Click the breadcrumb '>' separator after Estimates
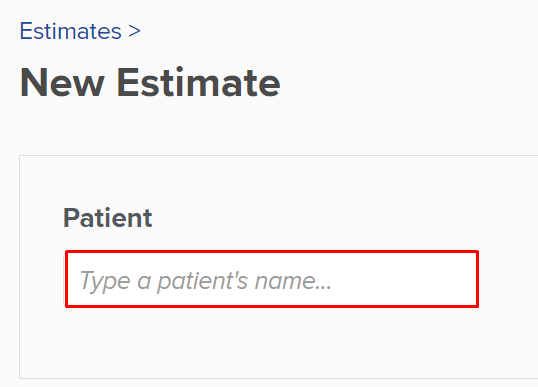Image resolution: width=538 pixels, height=387 pixels. pyautogui.click(x=134, y=31)
